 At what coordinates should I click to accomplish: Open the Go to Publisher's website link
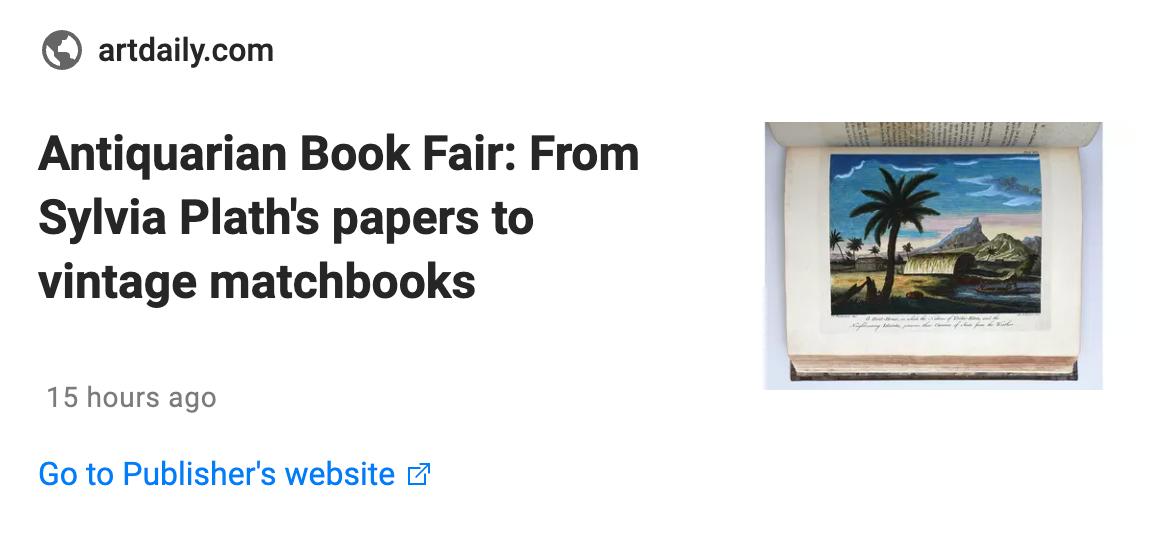tap(235, 474)
